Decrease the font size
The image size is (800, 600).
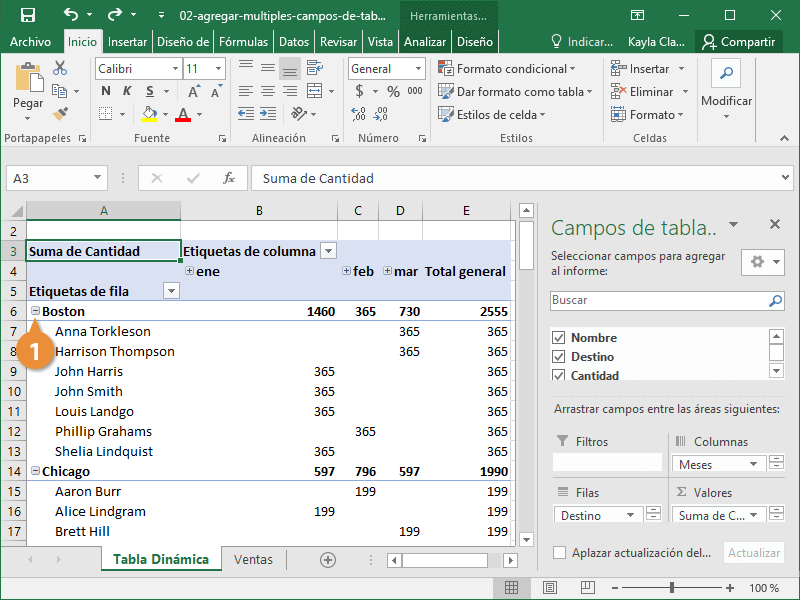pos(216,92)
